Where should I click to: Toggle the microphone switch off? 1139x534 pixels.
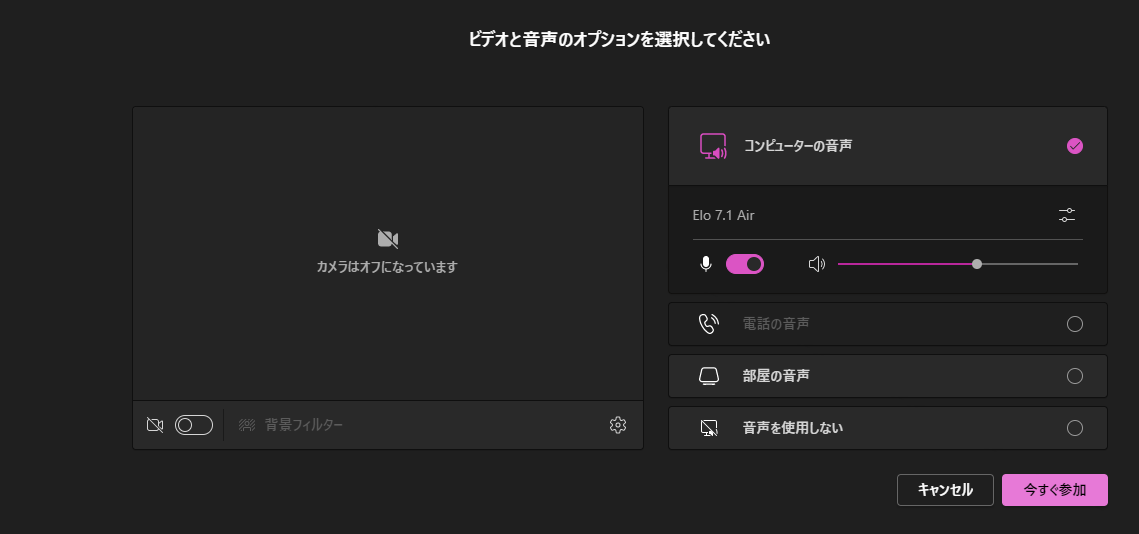pos(745,264)
